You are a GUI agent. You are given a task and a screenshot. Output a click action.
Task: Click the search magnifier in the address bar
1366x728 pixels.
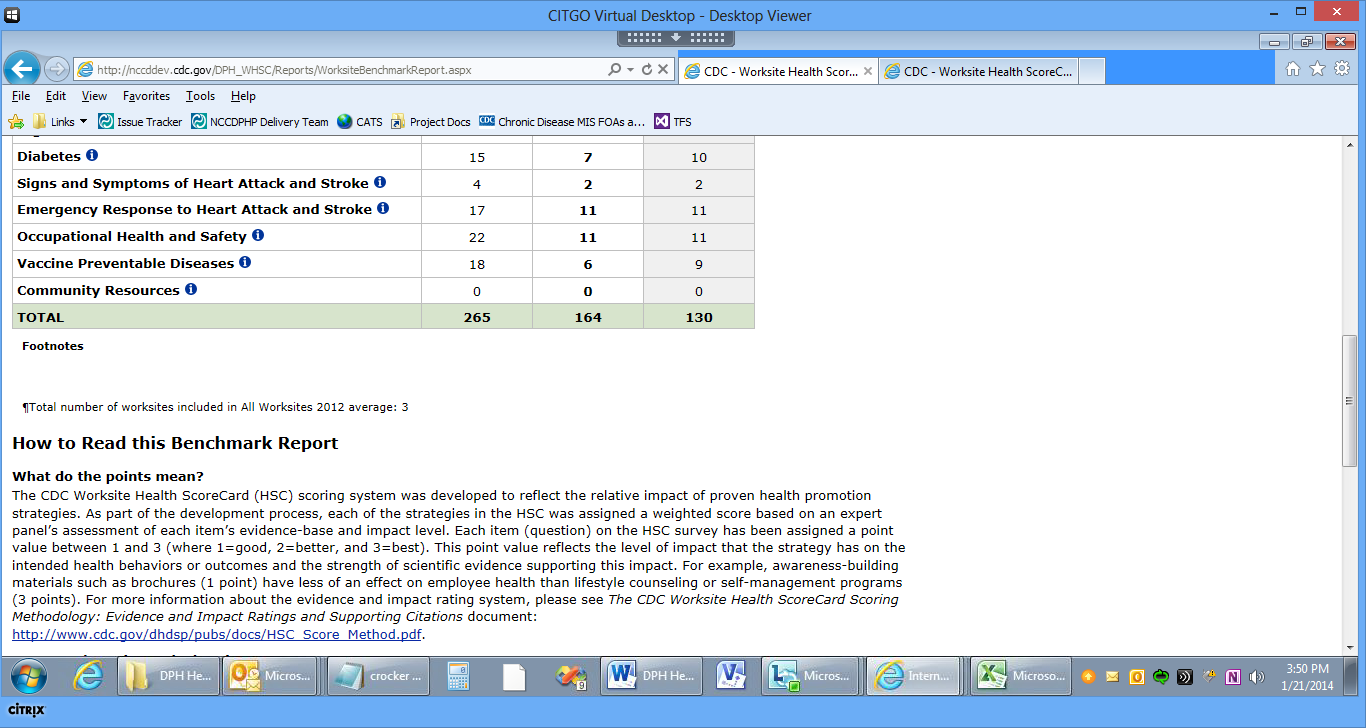click(x=614, y=70)
